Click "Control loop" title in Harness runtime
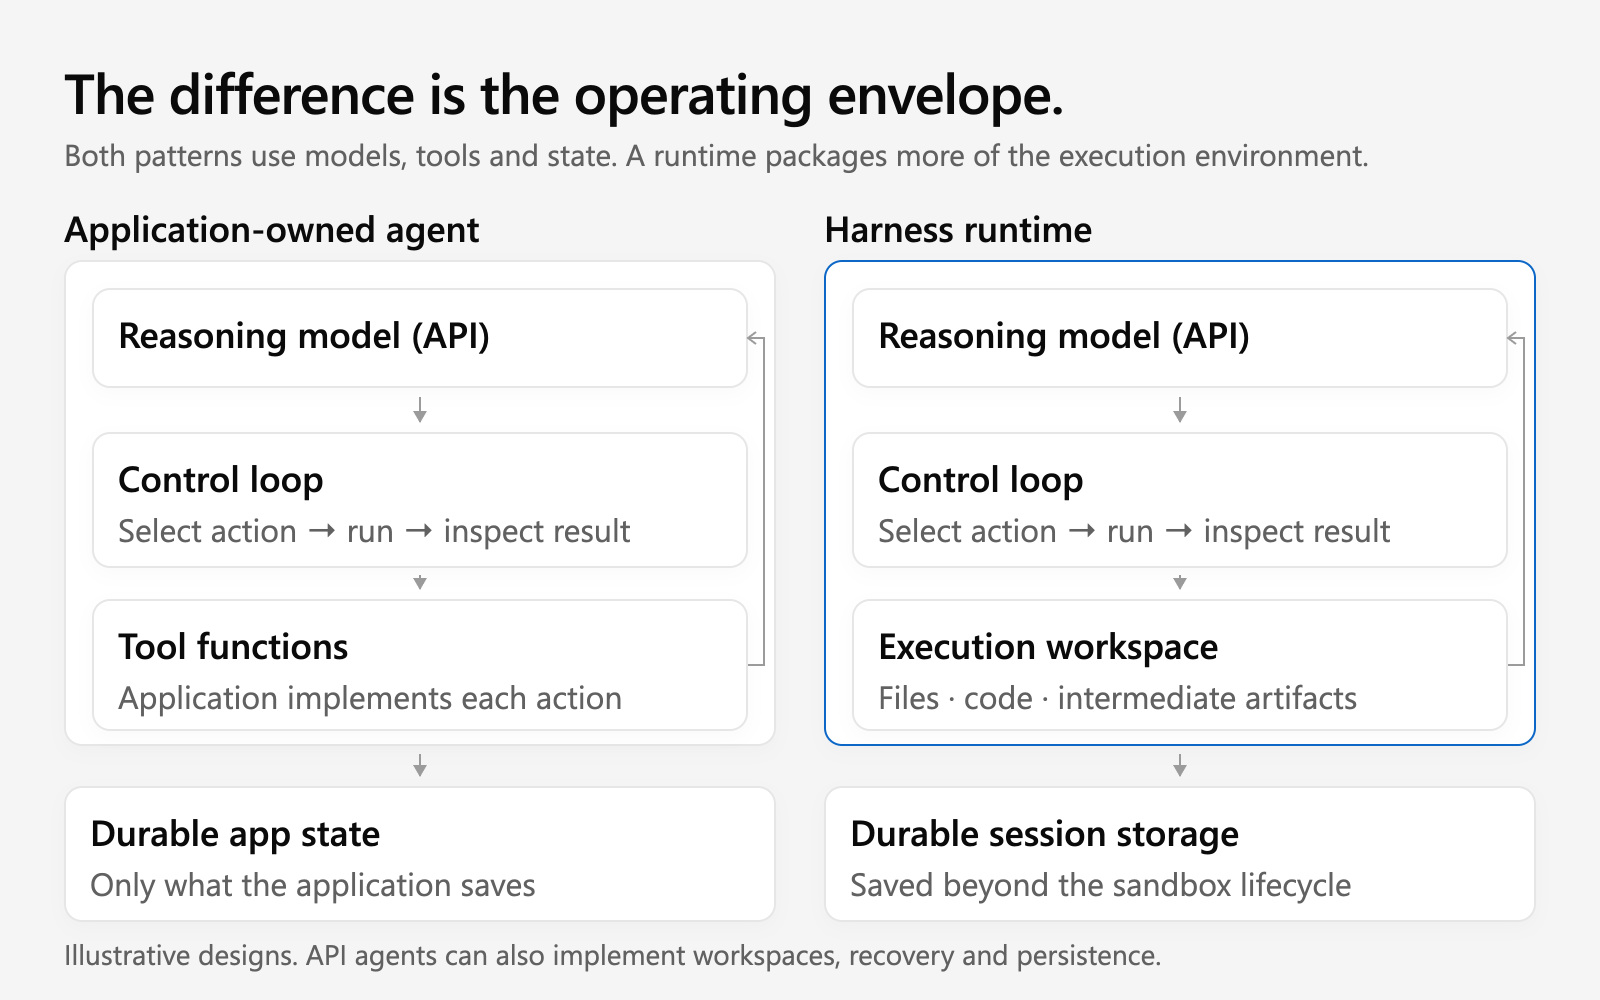 pyautogui.click(x=981, y=480)
